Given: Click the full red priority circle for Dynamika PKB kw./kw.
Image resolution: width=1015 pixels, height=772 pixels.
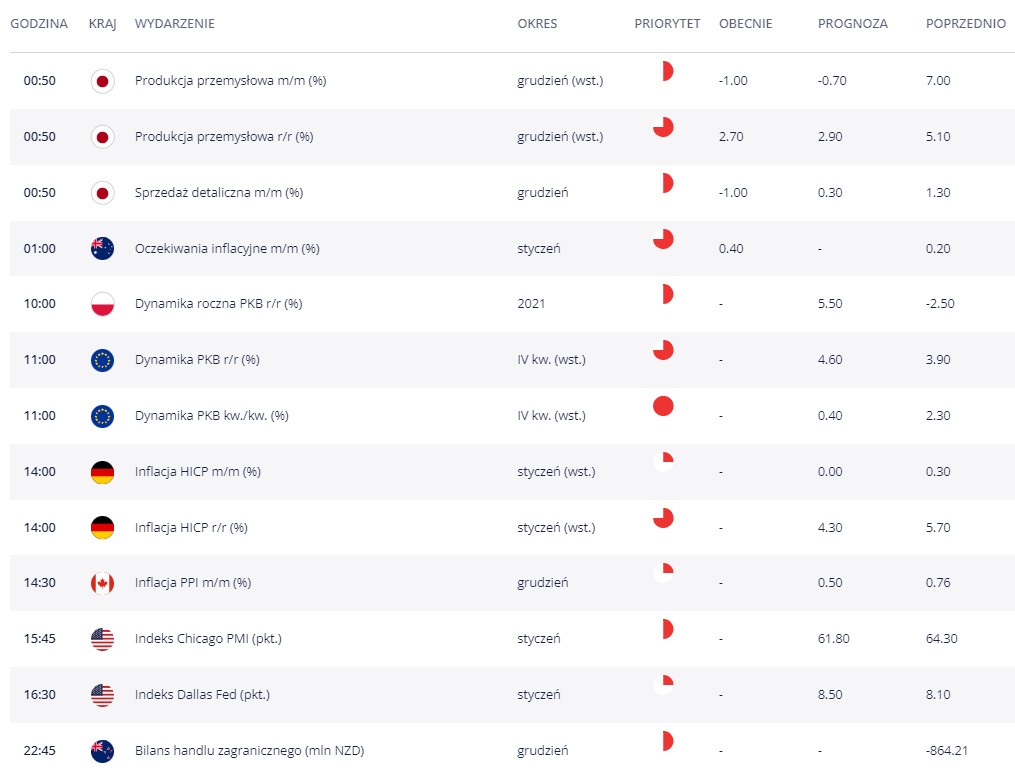Looking at the screenshot, I should pos(662,406).
